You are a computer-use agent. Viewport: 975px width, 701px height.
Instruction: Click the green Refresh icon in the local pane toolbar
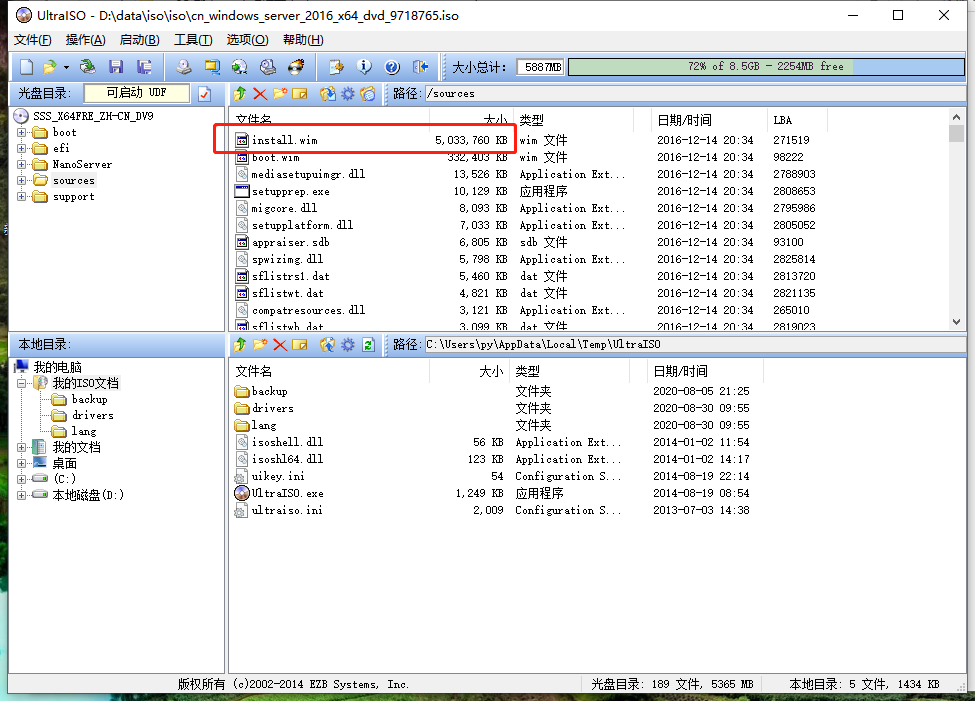(x=368, y=345)
